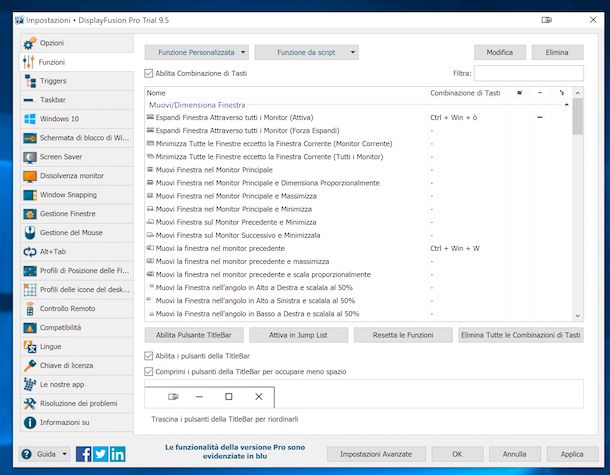Select 'Muovi la finestra nel monitor precedente' row
Image resolution: width=610 pixels, height=475 pixels.
coord(358,248)
